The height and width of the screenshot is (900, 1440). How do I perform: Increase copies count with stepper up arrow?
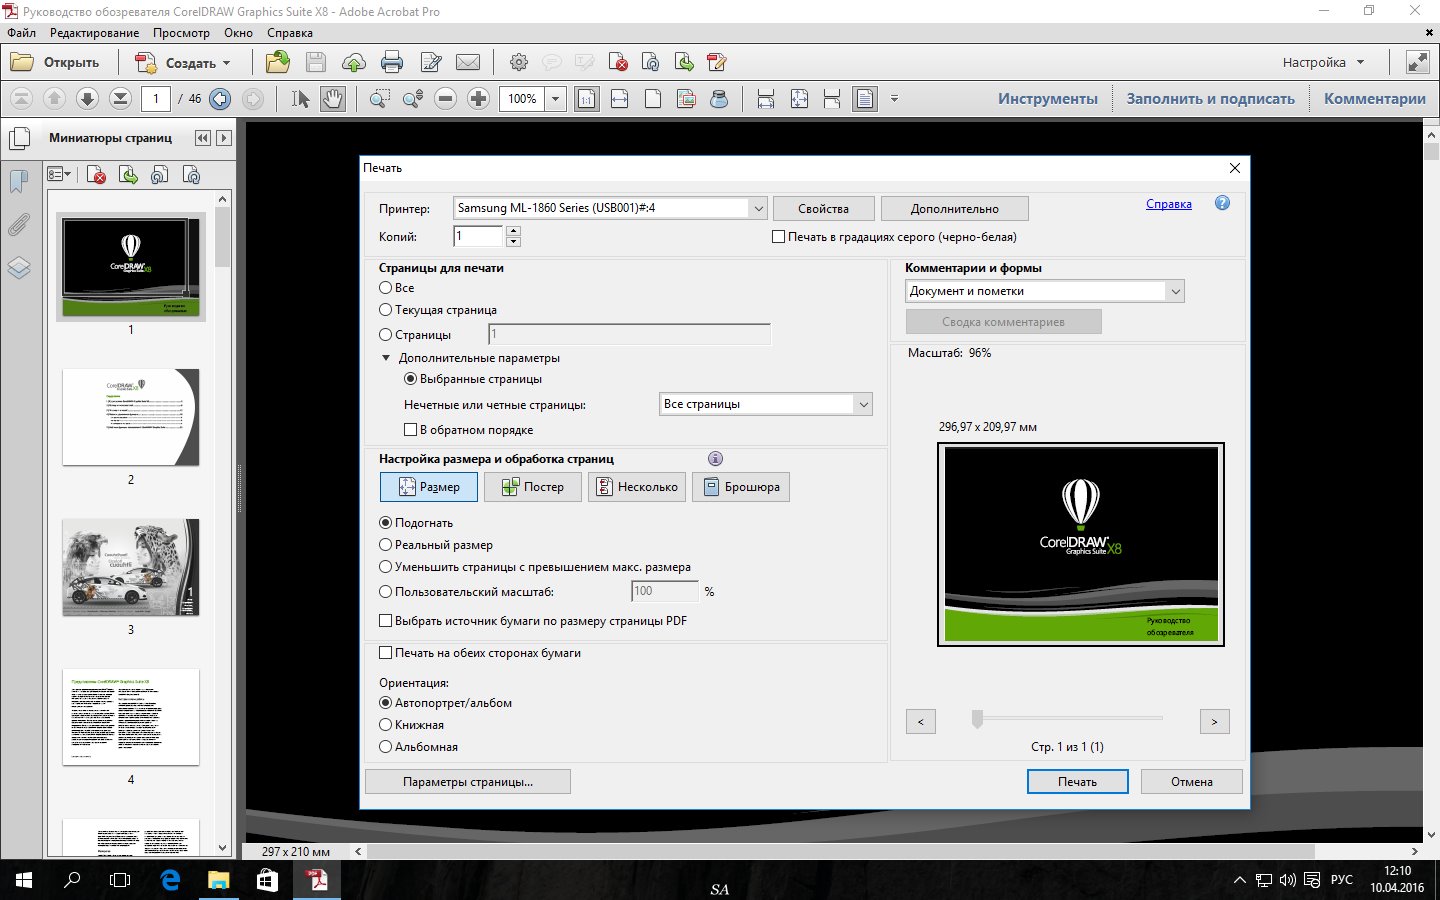point(513,231)
